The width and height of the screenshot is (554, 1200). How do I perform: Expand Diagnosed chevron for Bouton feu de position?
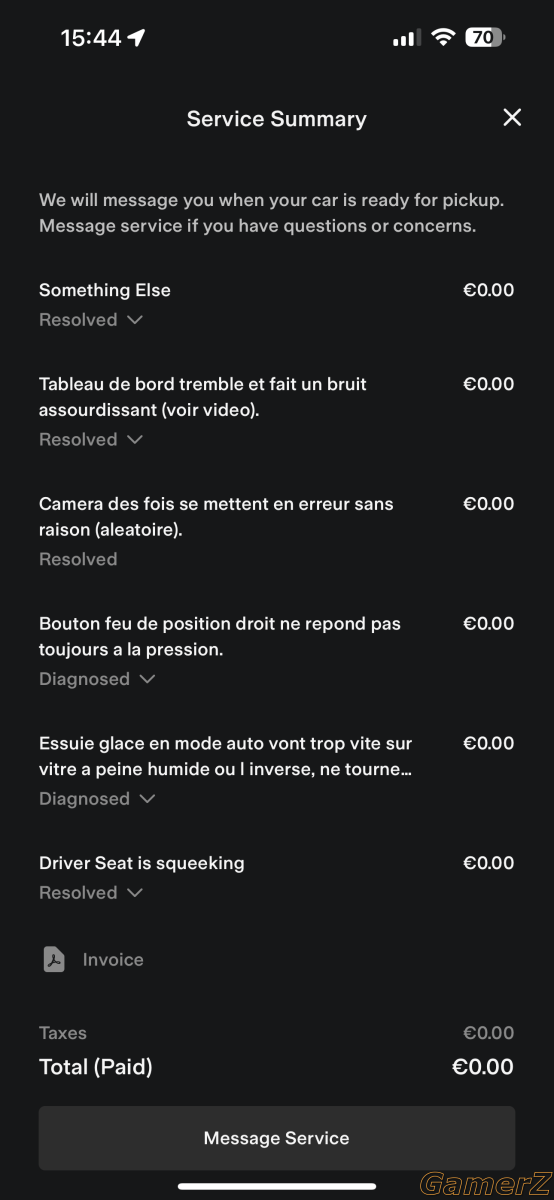click(148, 680)
